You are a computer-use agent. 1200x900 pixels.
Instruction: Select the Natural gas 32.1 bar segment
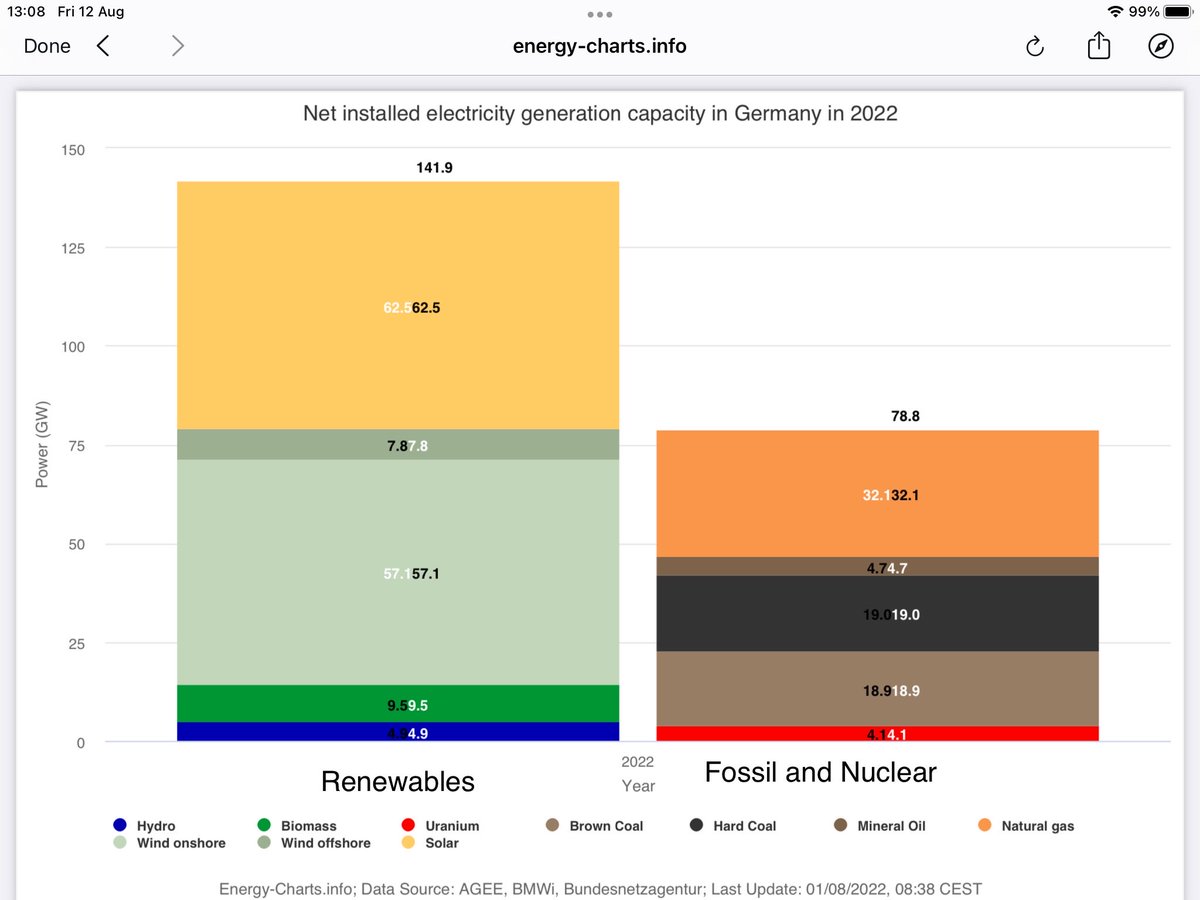[877, 494]
